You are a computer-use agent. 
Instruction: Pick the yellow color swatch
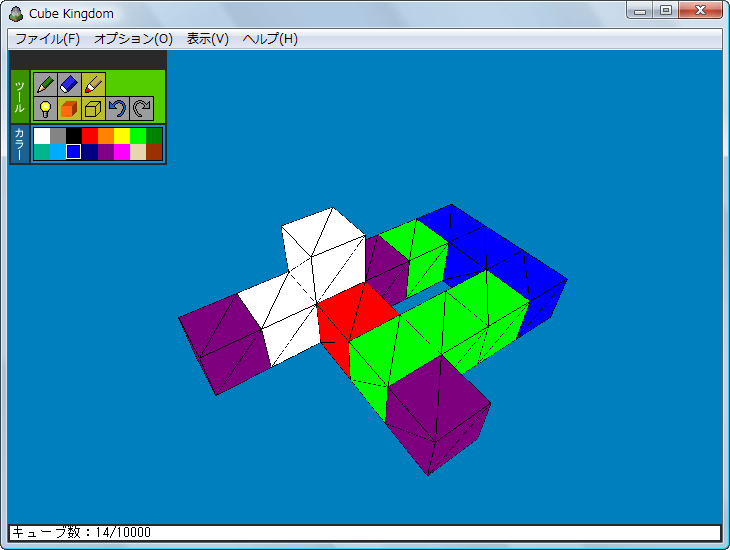click(122, 136)
